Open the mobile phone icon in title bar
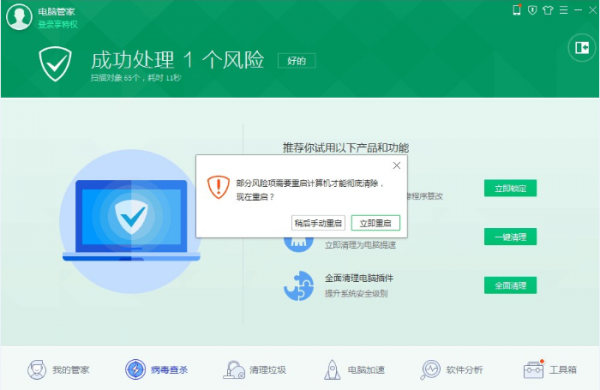Viewport: 600px width, 390px height. tap(517, 10)
